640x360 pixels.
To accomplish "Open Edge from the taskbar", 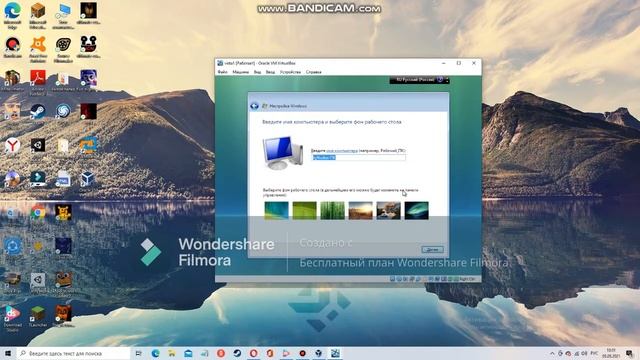I will point(156,353).
